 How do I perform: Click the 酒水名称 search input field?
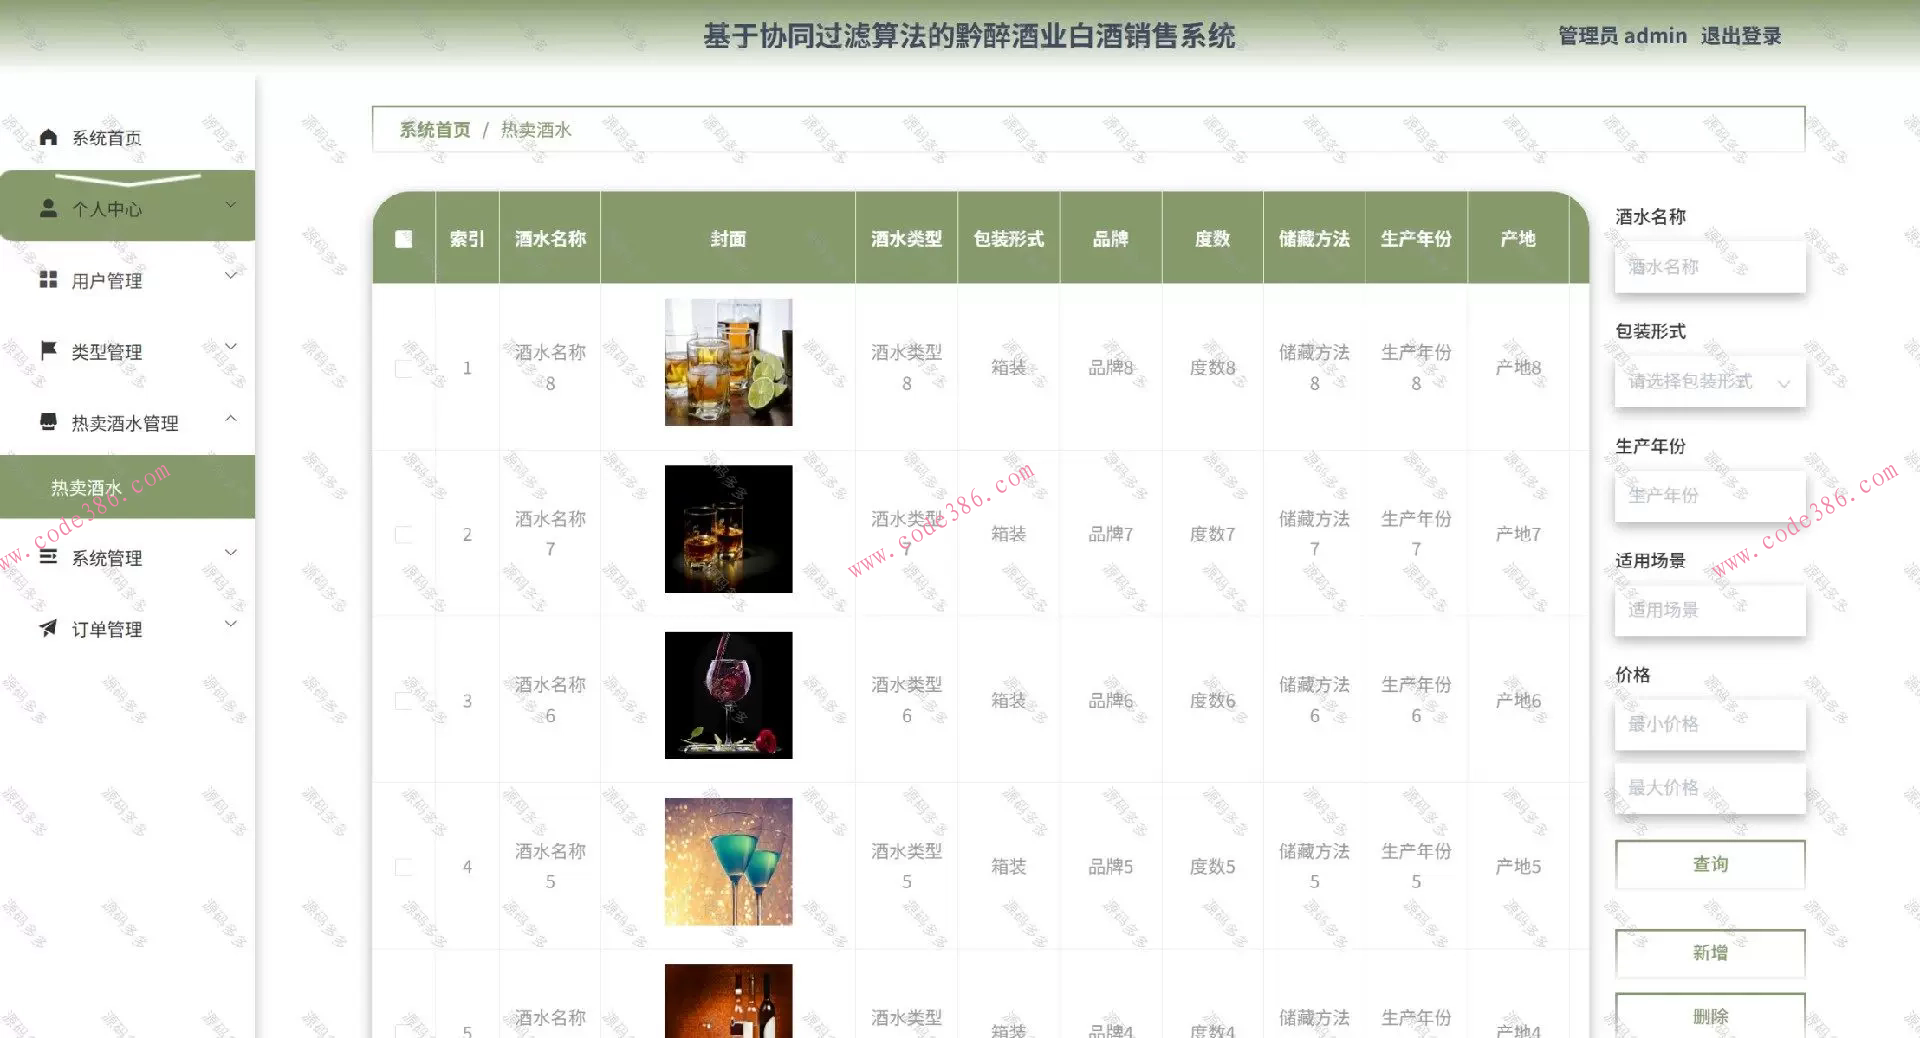(x=1709, y=266)
